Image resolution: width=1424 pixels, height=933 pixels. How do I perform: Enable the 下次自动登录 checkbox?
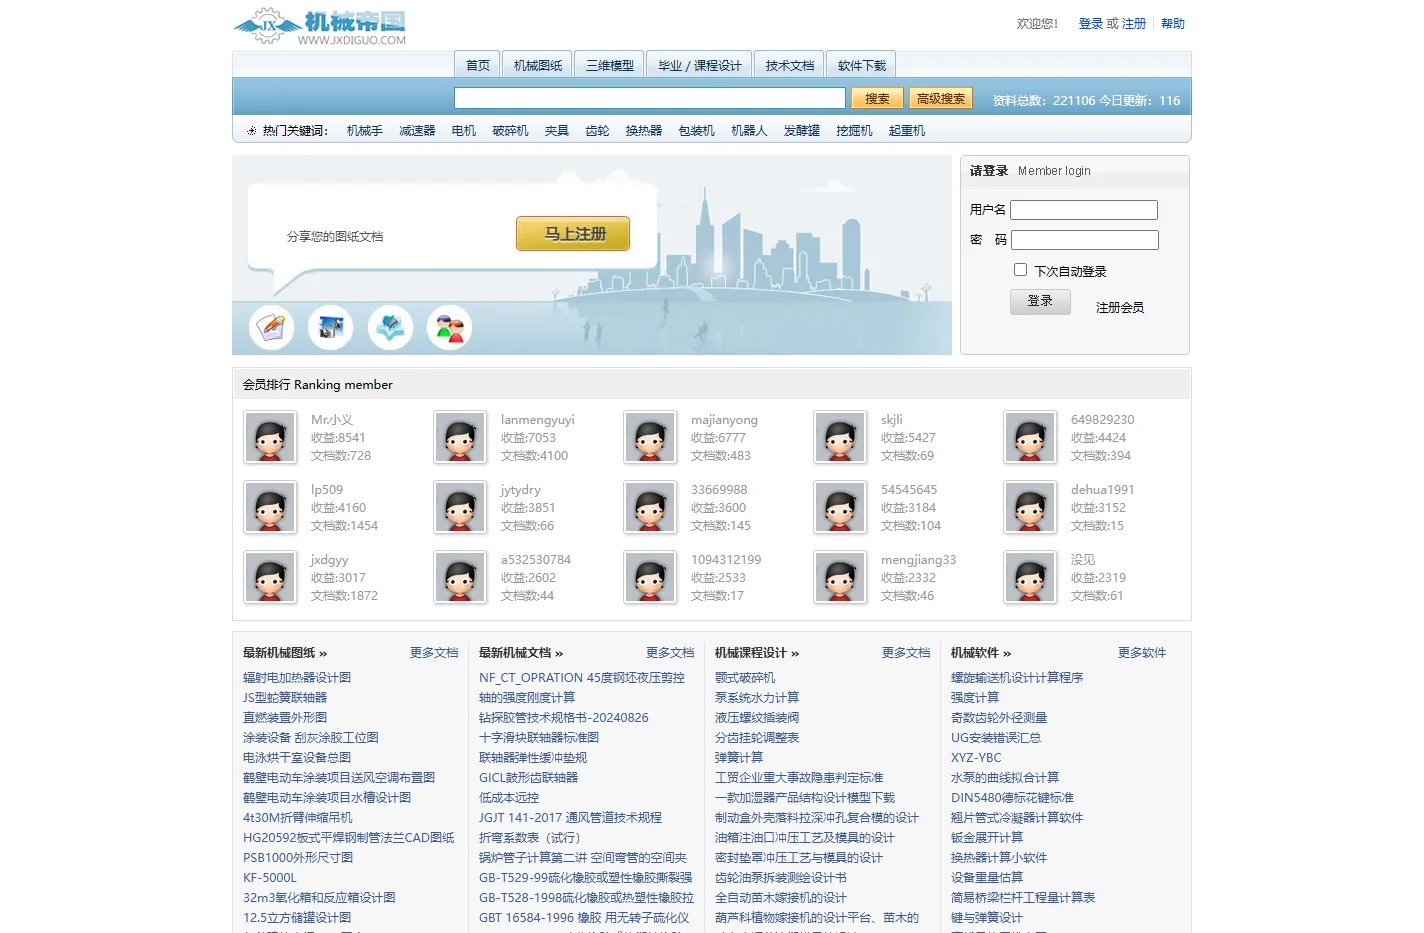(1020, 270)
